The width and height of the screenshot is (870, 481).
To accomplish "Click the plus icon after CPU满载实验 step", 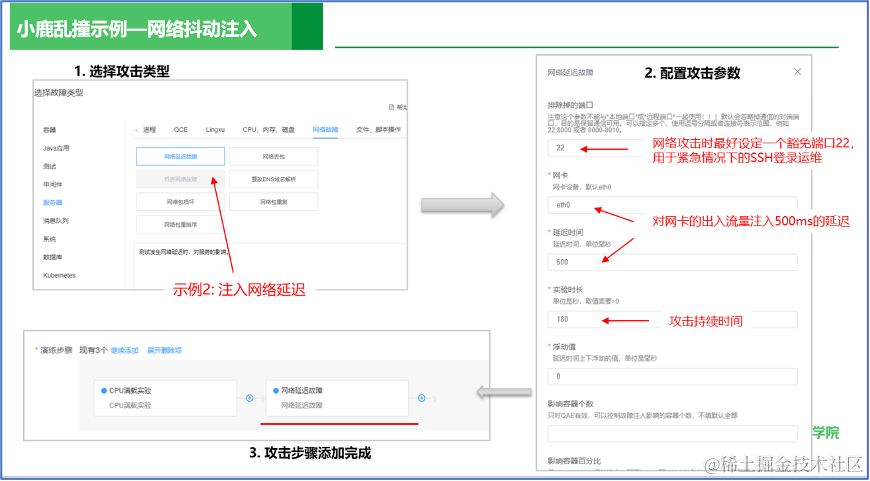I will 249,398.
